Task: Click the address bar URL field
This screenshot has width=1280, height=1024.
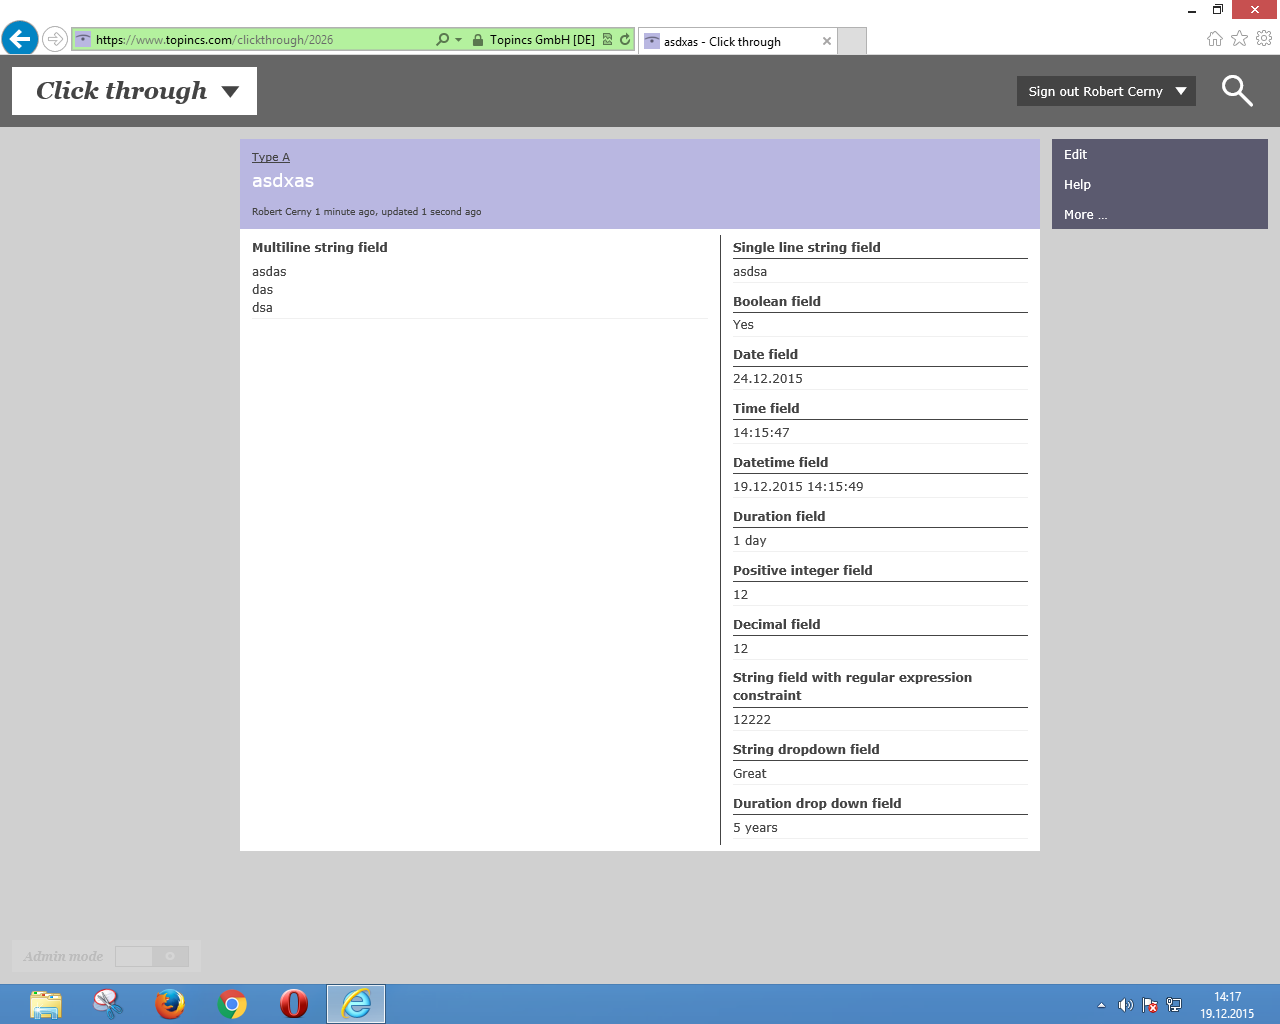Action: (x=260, y=40)
